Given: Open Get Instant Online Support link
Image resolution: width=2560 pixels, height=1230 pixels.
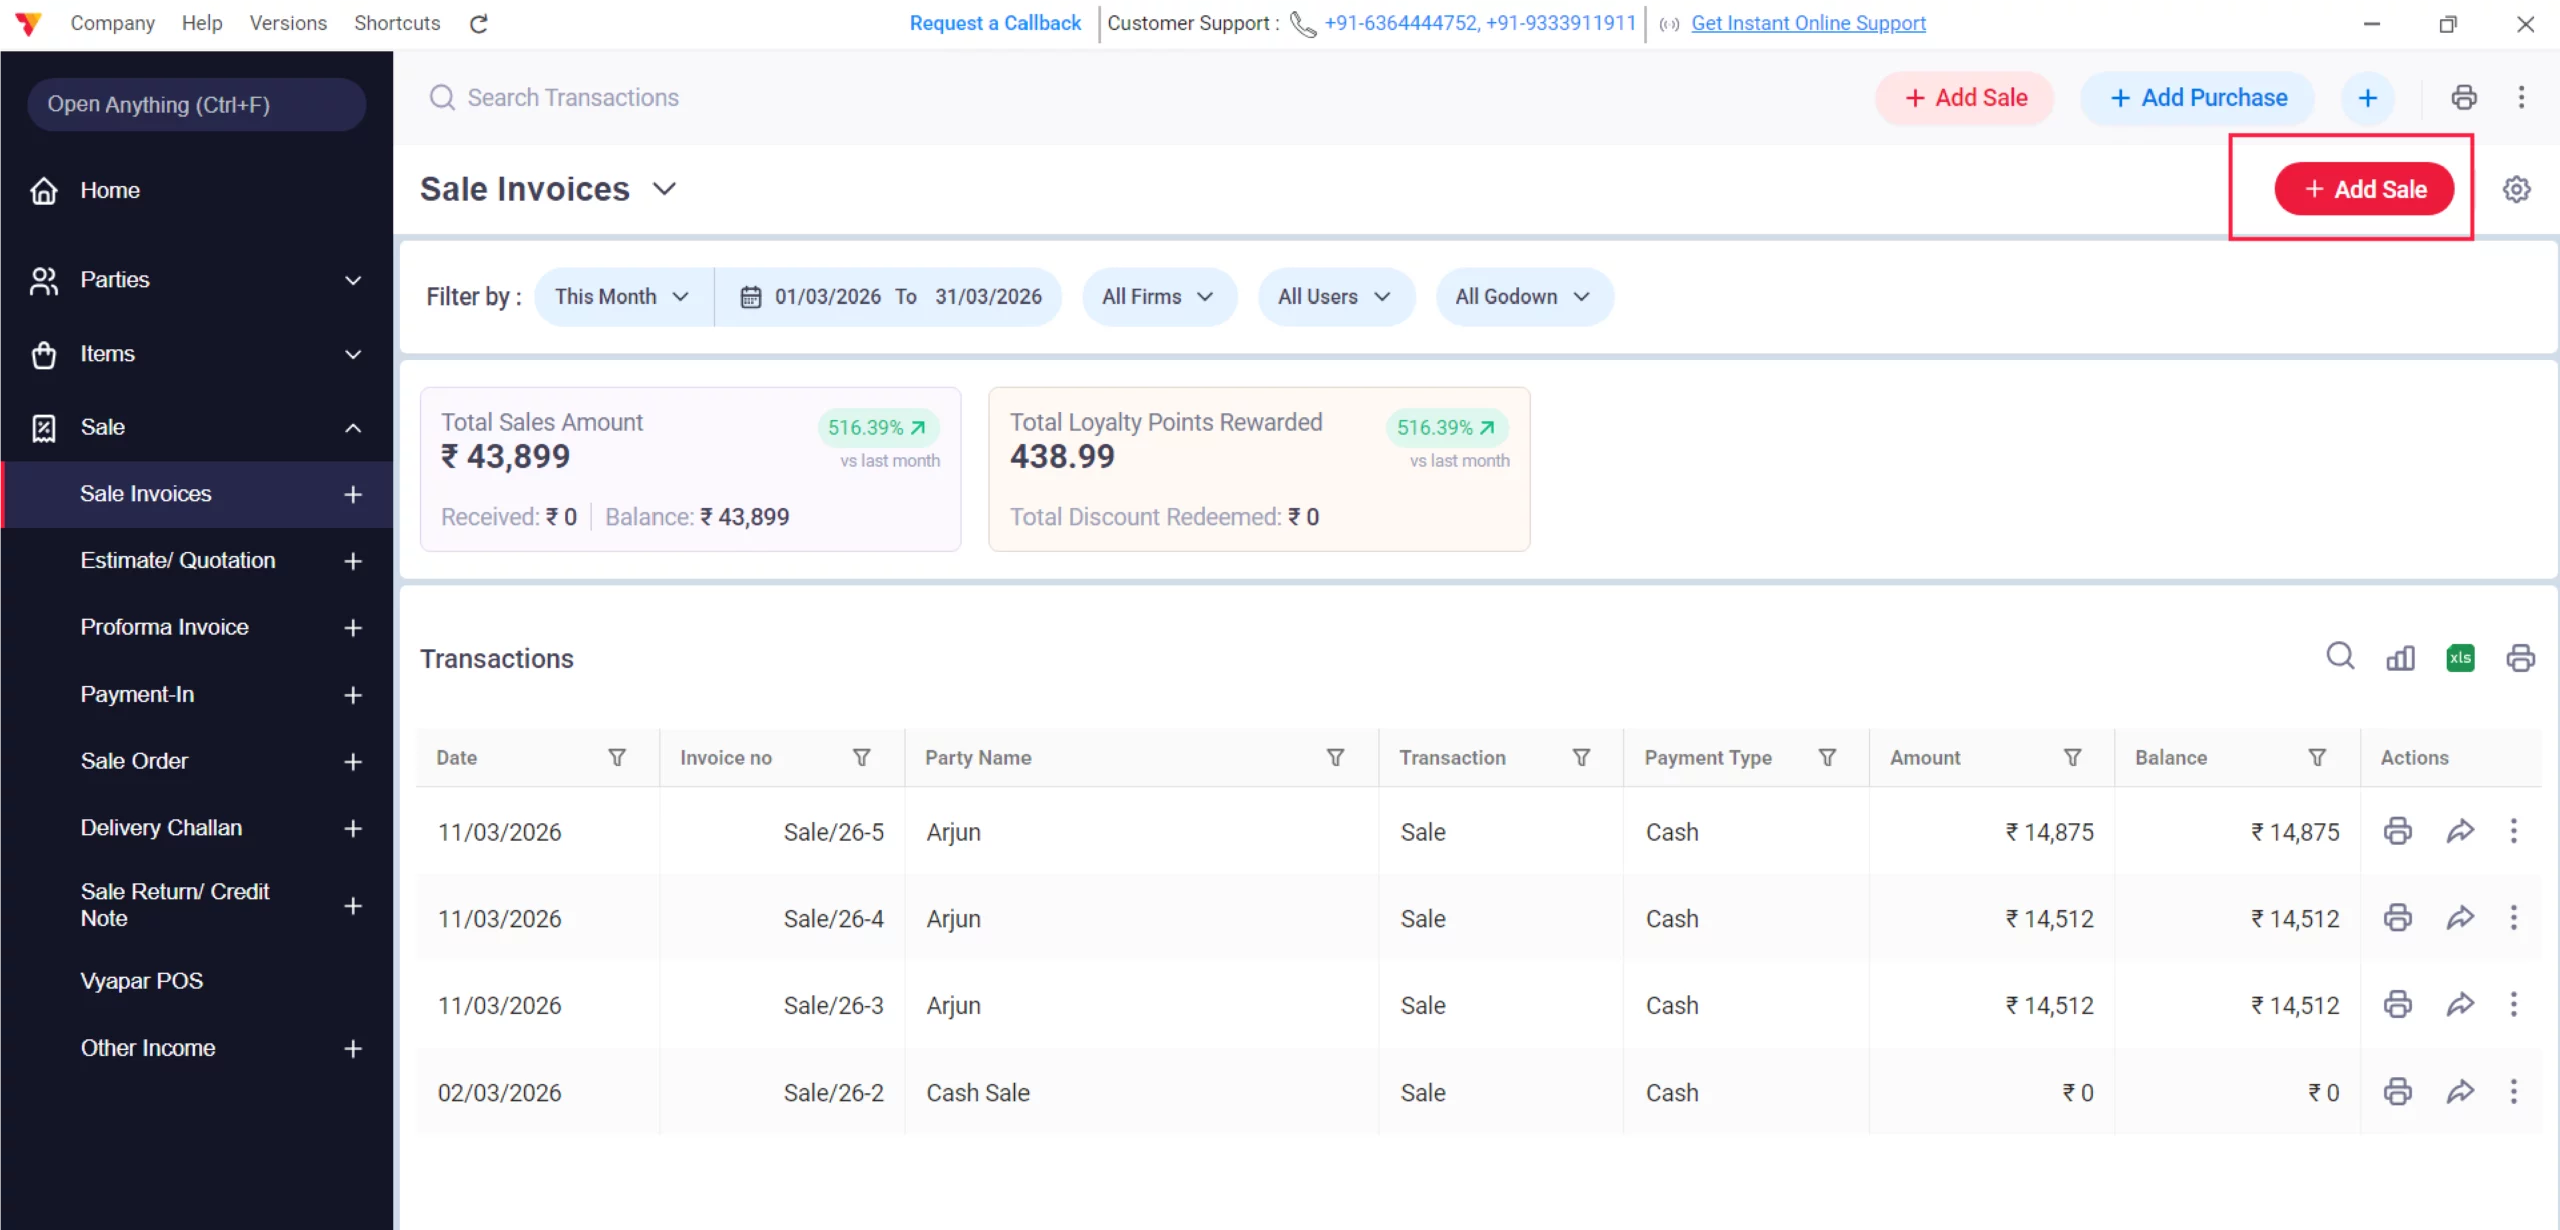Looking at the screenshot, I should [1807, 23].
